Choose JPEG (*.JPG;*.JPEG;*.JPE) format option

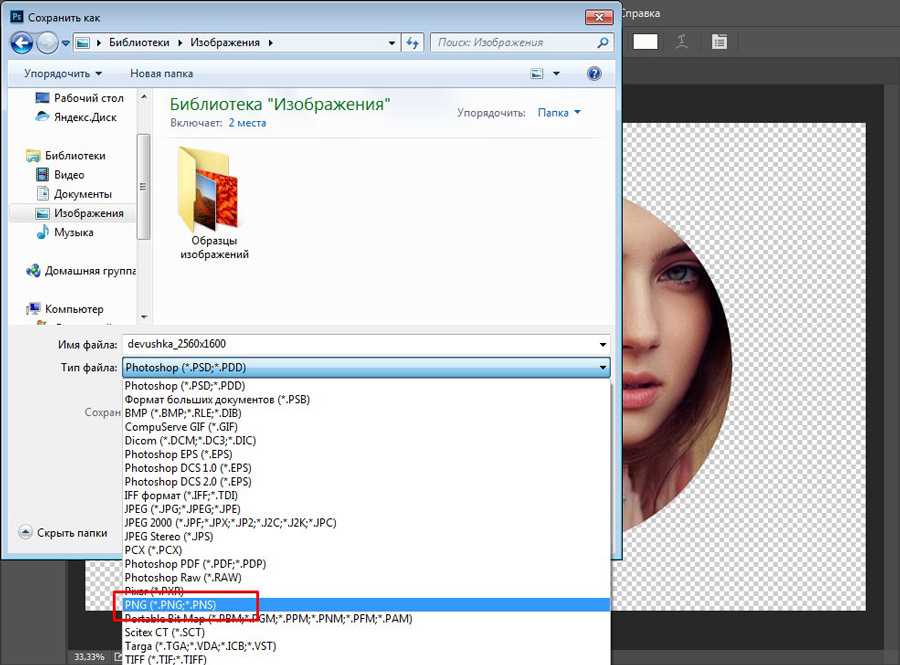[x=366, y=509]
